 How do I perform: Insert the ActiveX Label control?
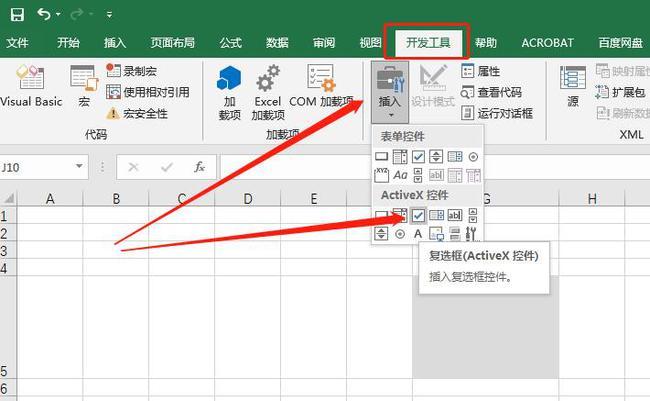pyautogui.click(x=418, y=234)
